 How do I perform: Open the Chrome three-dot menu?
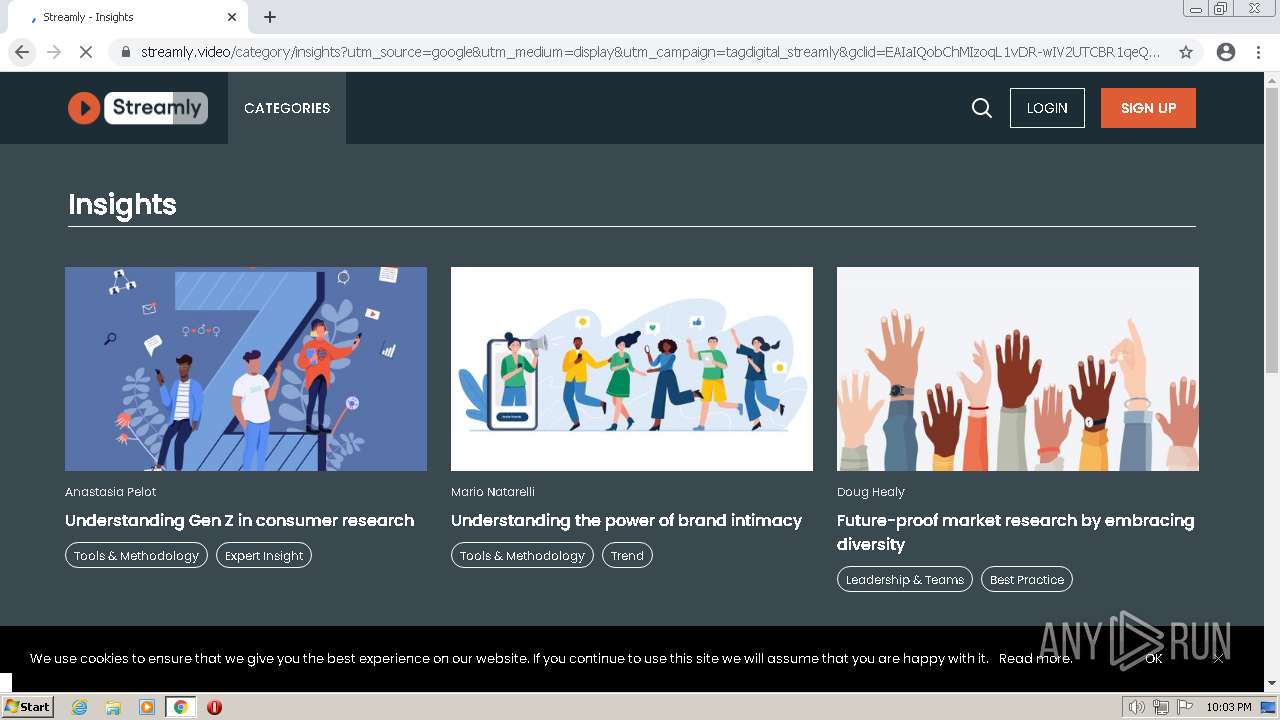pyautogui.click(x=1258, y=52)
